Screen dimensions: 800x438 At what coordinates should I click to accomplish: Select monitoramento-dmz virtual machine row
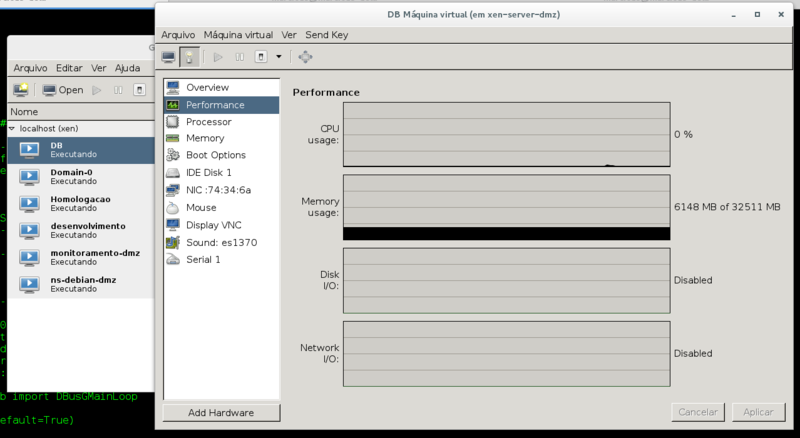click(81, 257)
